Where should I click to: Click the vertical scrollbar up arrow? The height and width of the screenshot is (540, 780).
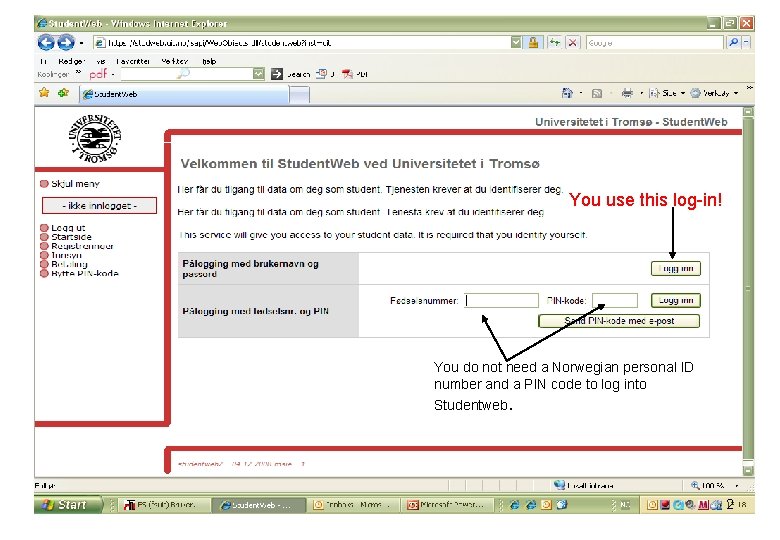point(748,112)
